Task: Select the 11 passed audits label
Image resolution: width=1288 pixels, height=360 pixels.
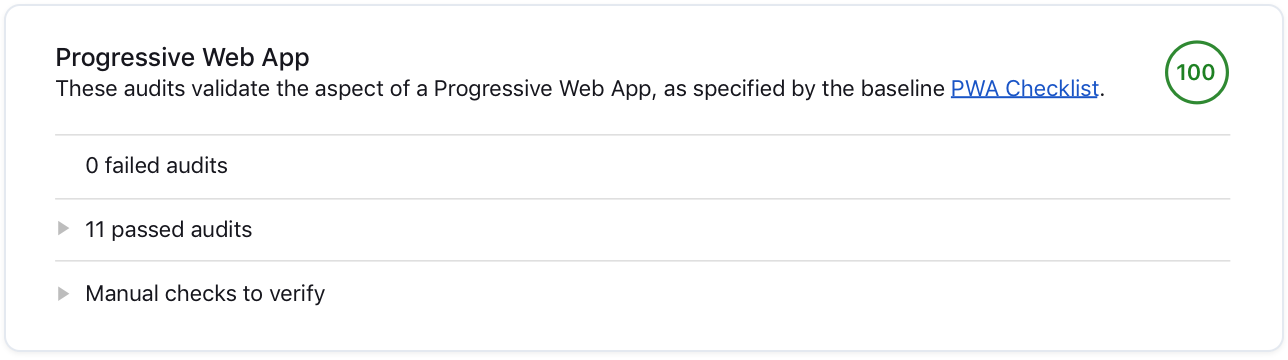Action: 169,230
